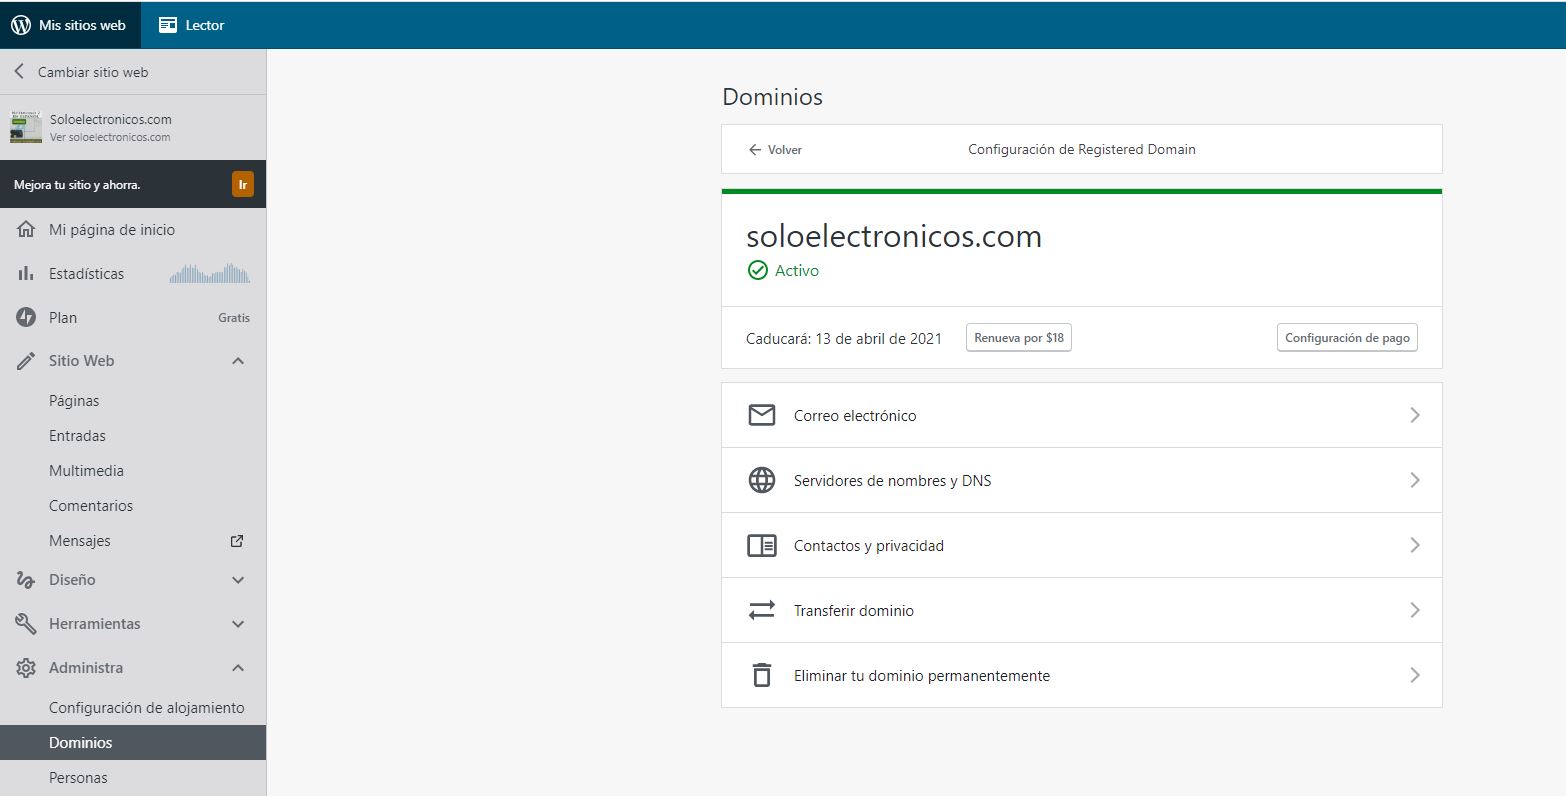Click the Estadísticas bar chart icon

point(27,274)
